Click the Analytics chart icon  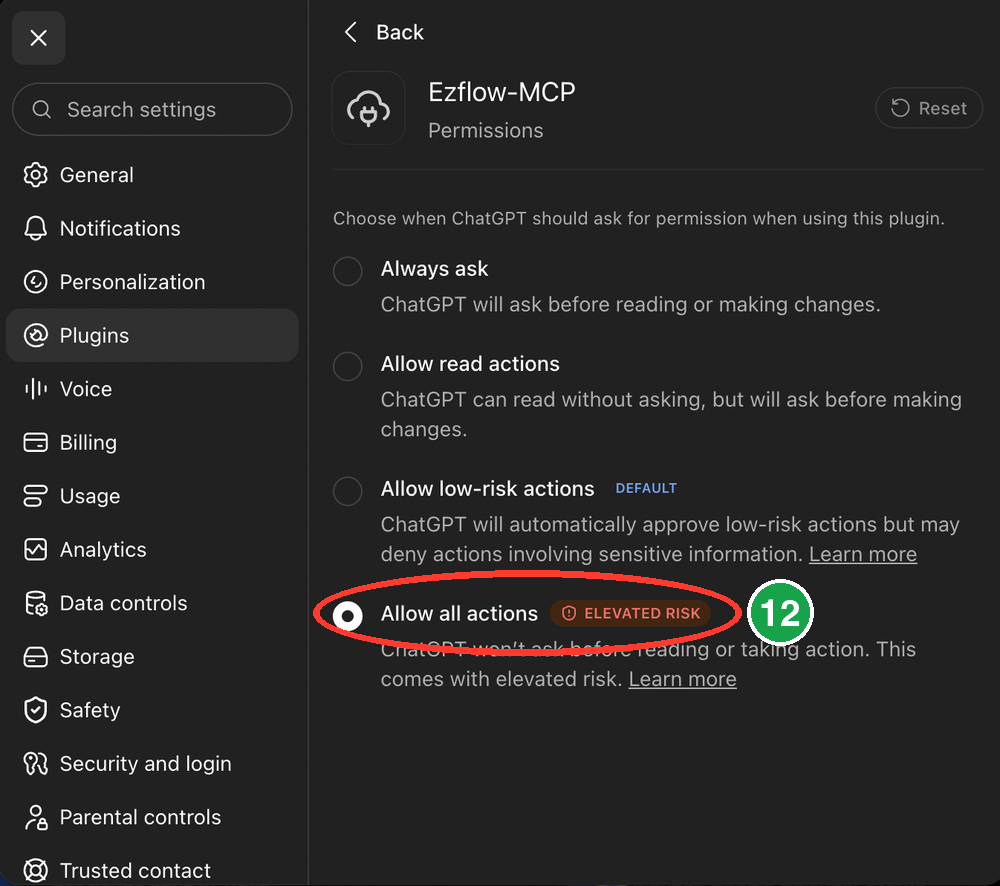tap(36, 549)
